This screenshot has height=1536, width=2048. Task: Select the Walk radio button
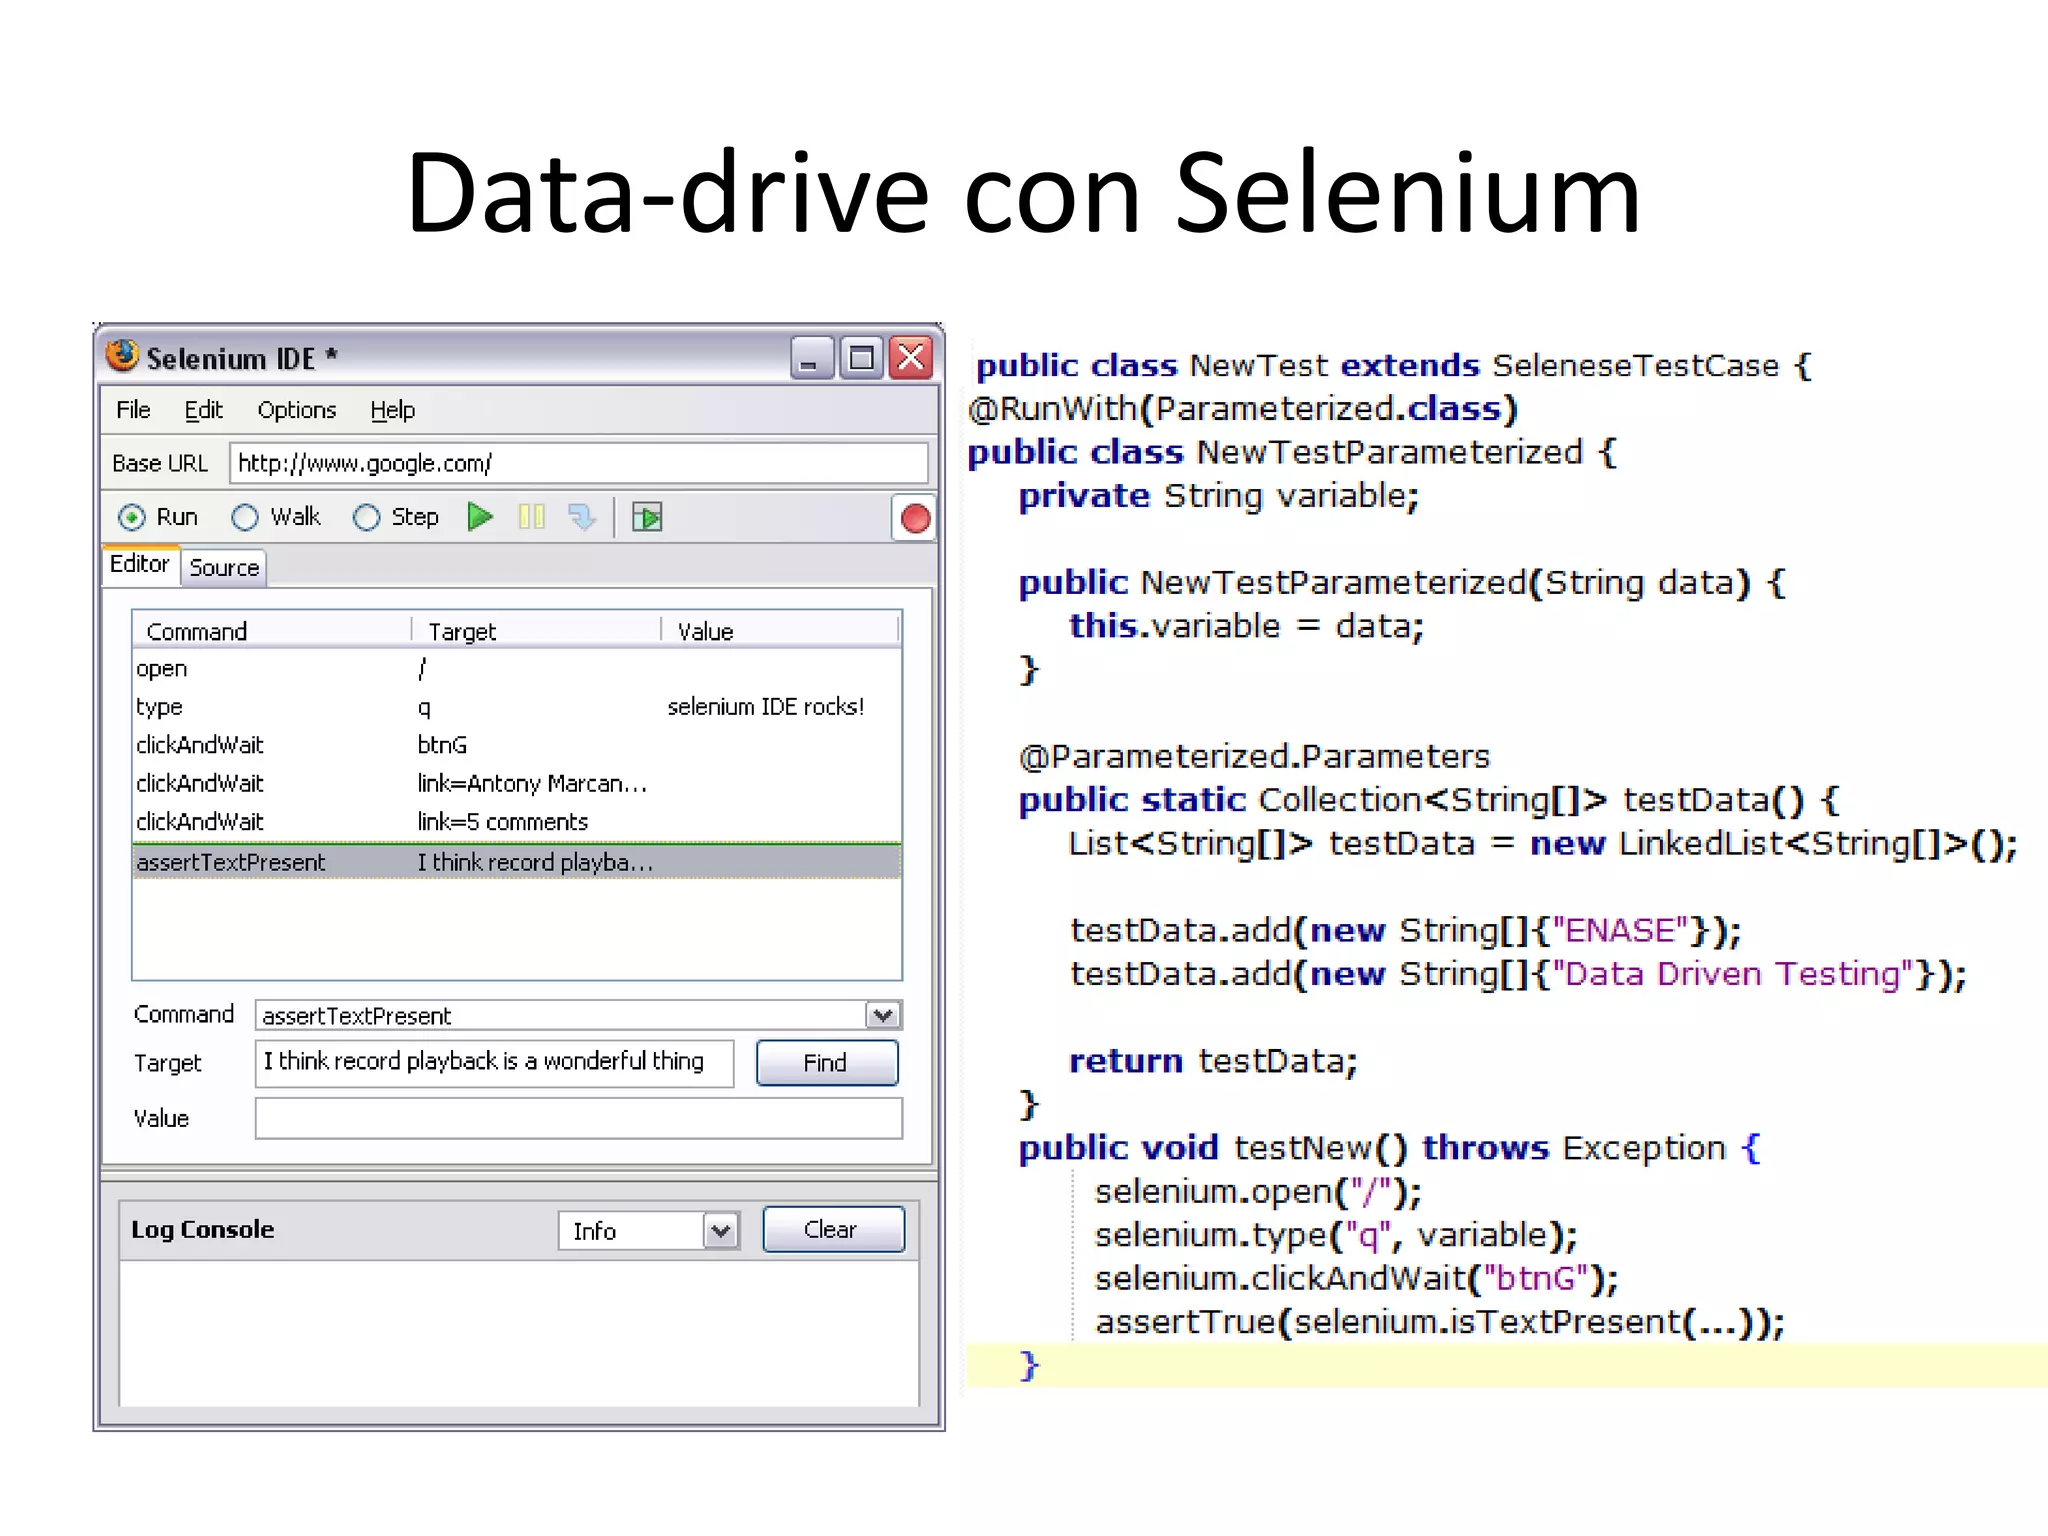coord(245,517)
